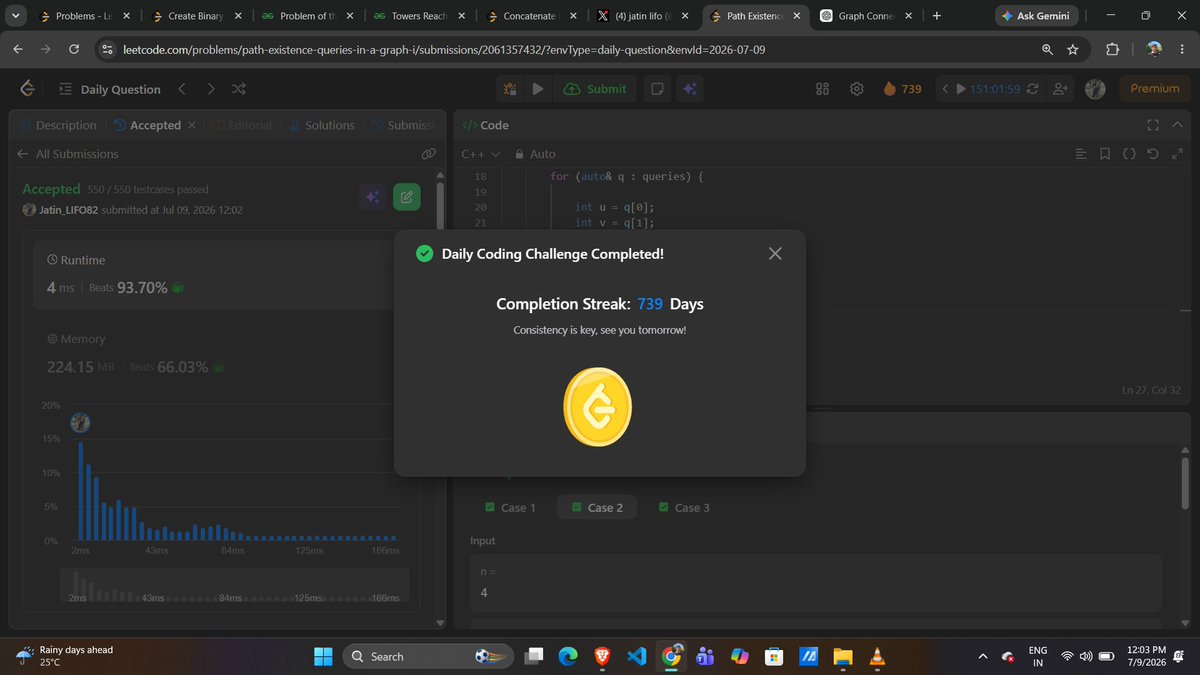Click the debug icon beside Run
Screen dimensions: 1200x675
point(510,89)
